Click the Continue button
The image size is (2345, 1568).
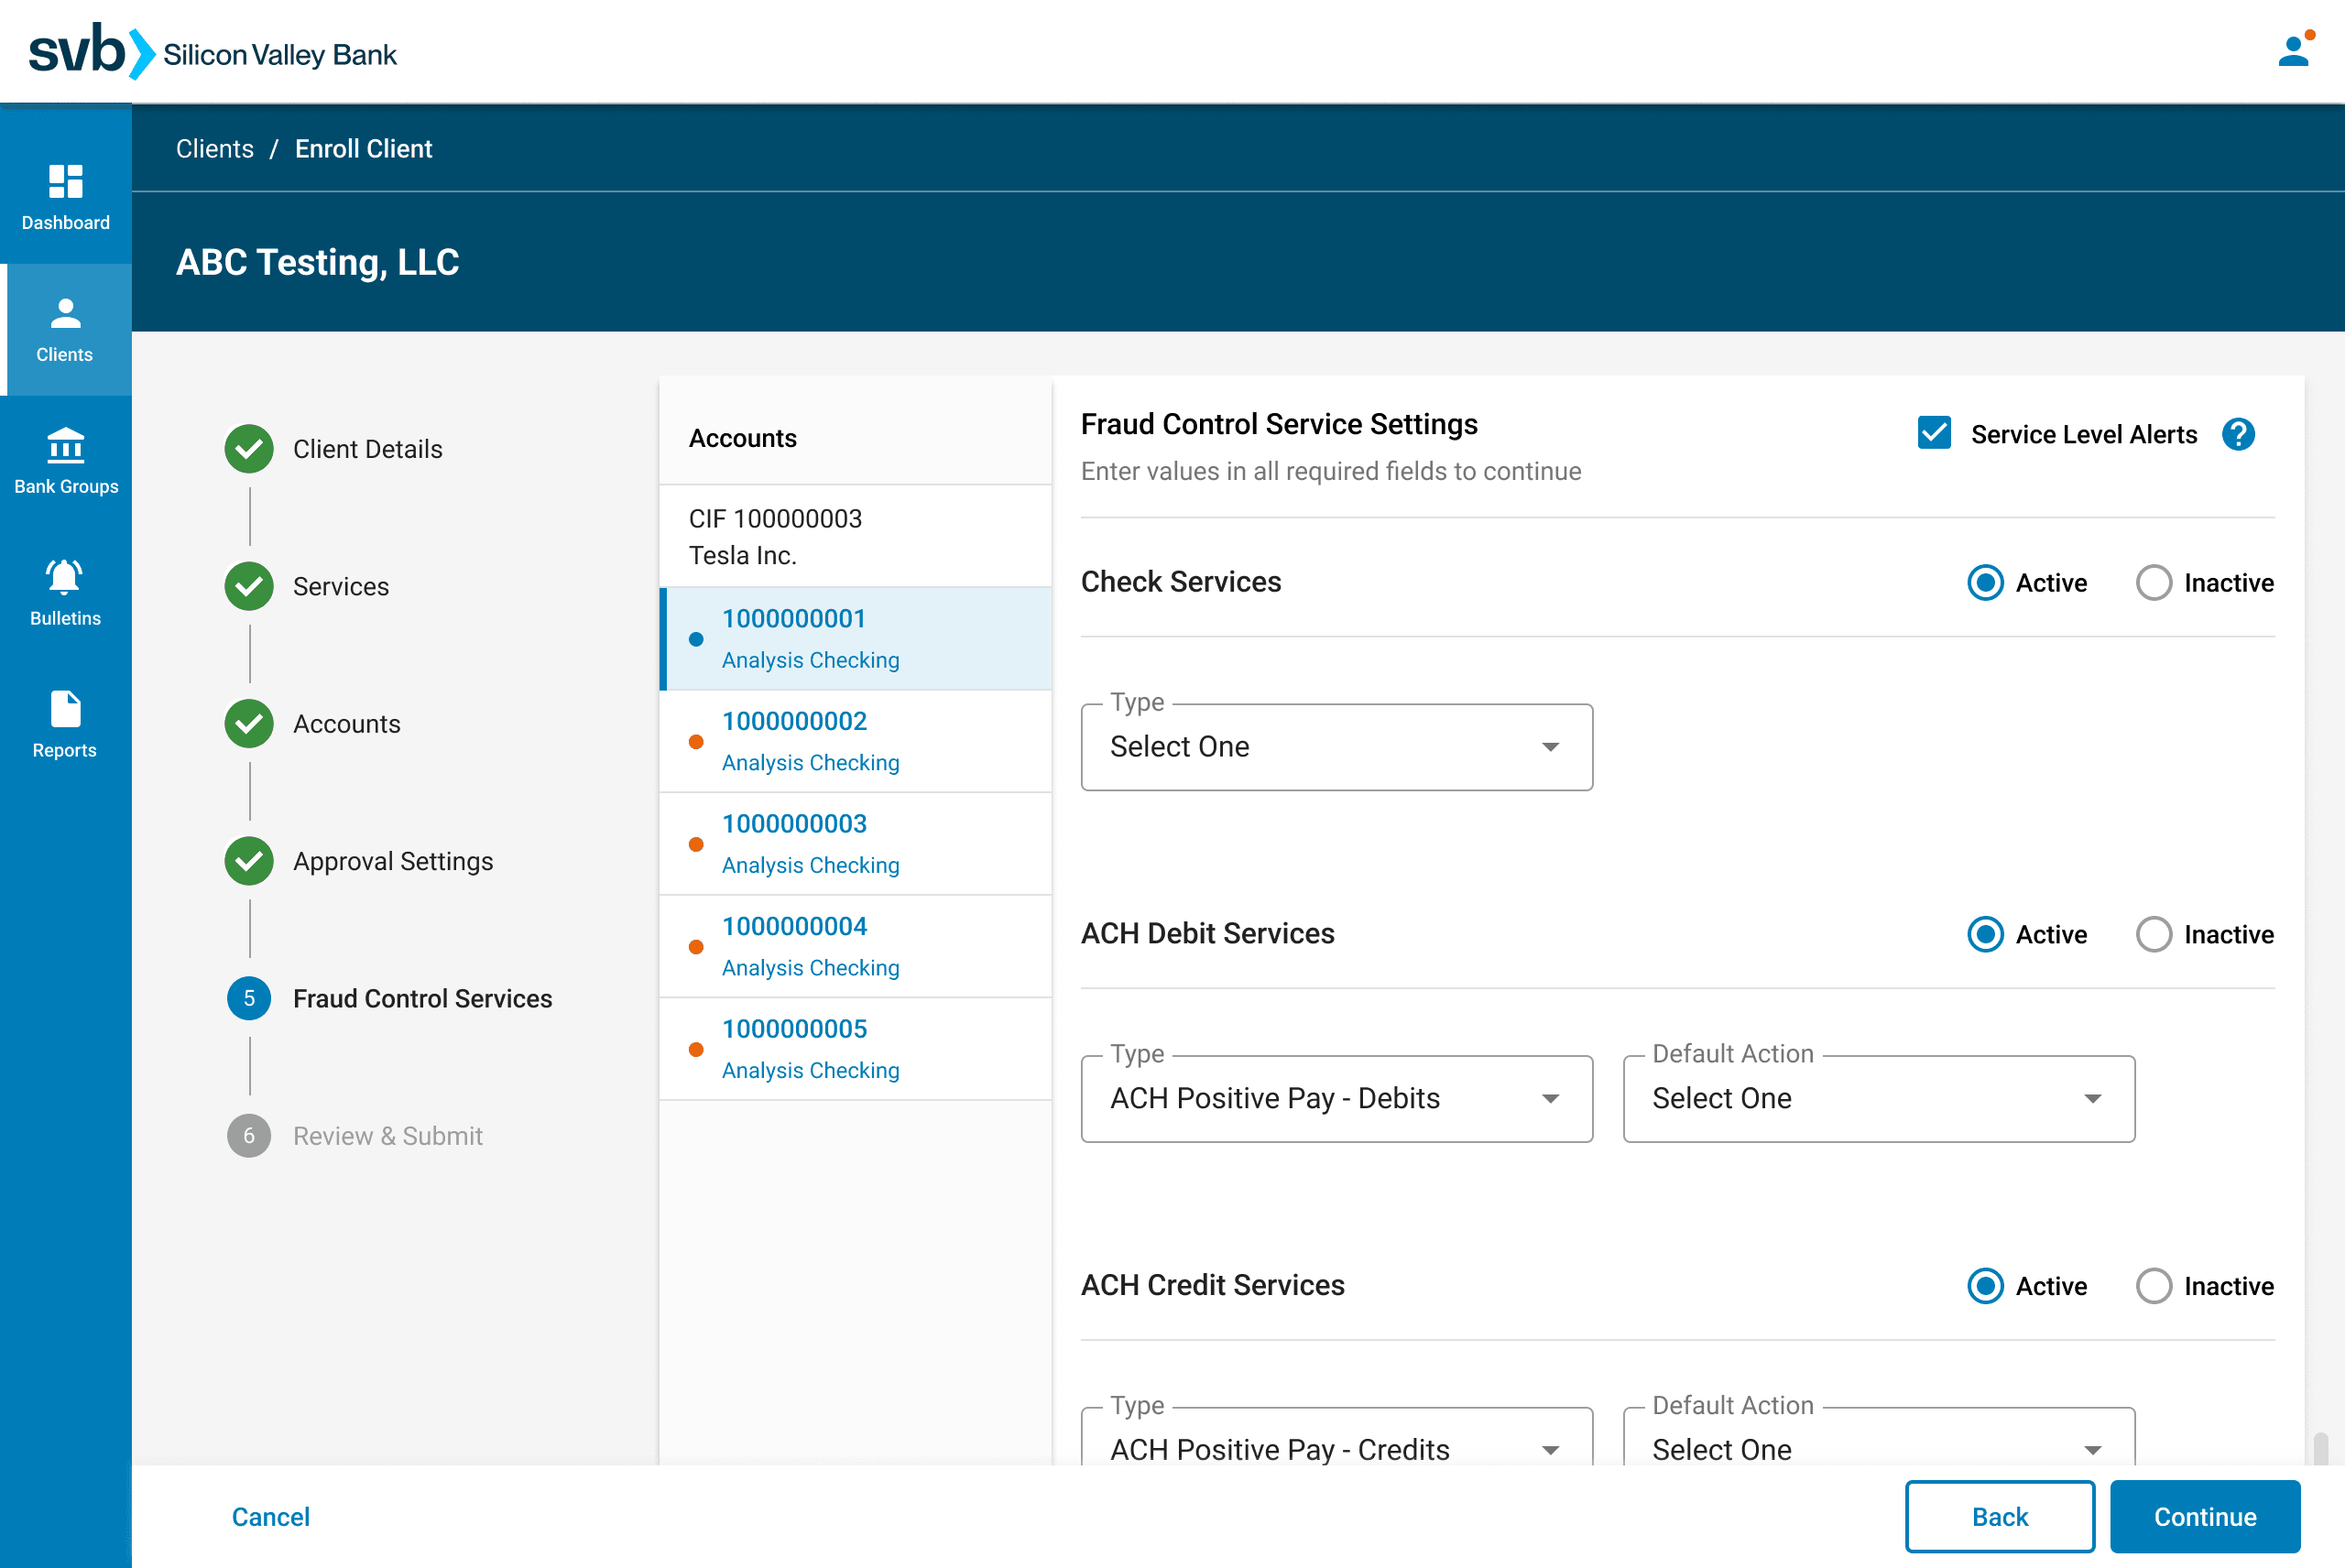2205,1516
